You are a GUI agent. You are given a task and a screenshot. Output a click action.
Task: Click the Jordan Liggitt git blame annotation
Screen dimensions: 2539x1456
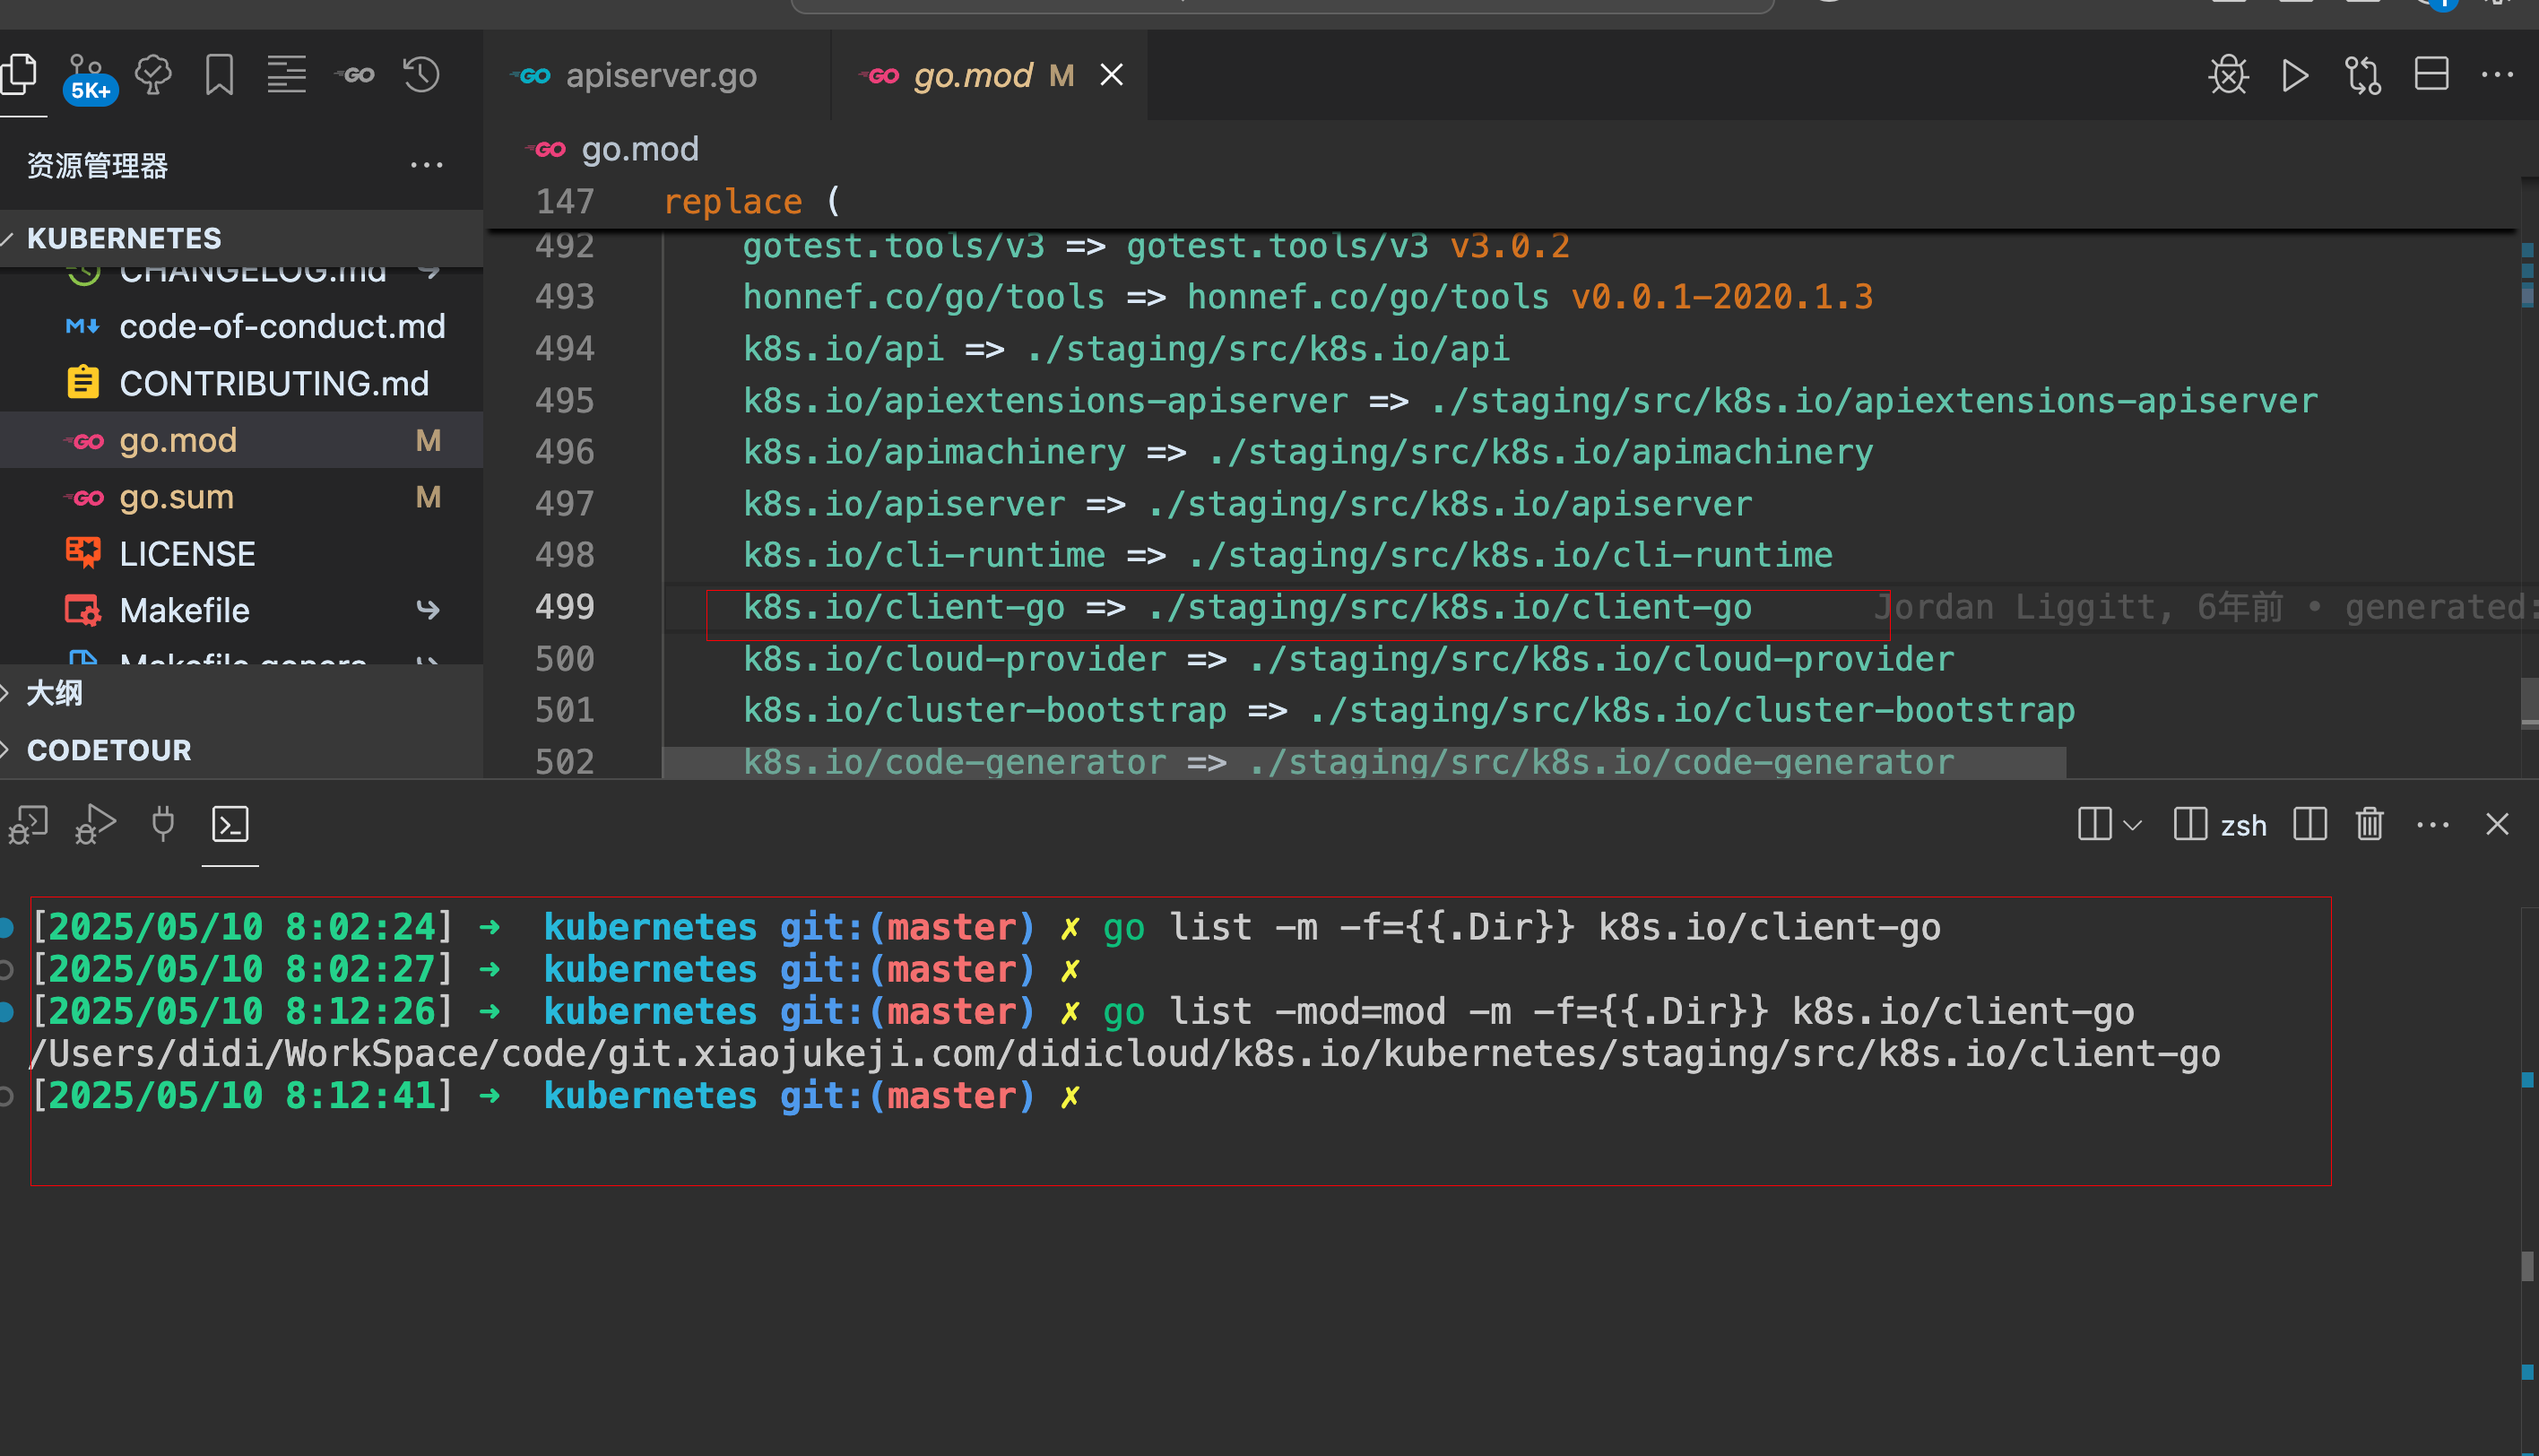2205,607
